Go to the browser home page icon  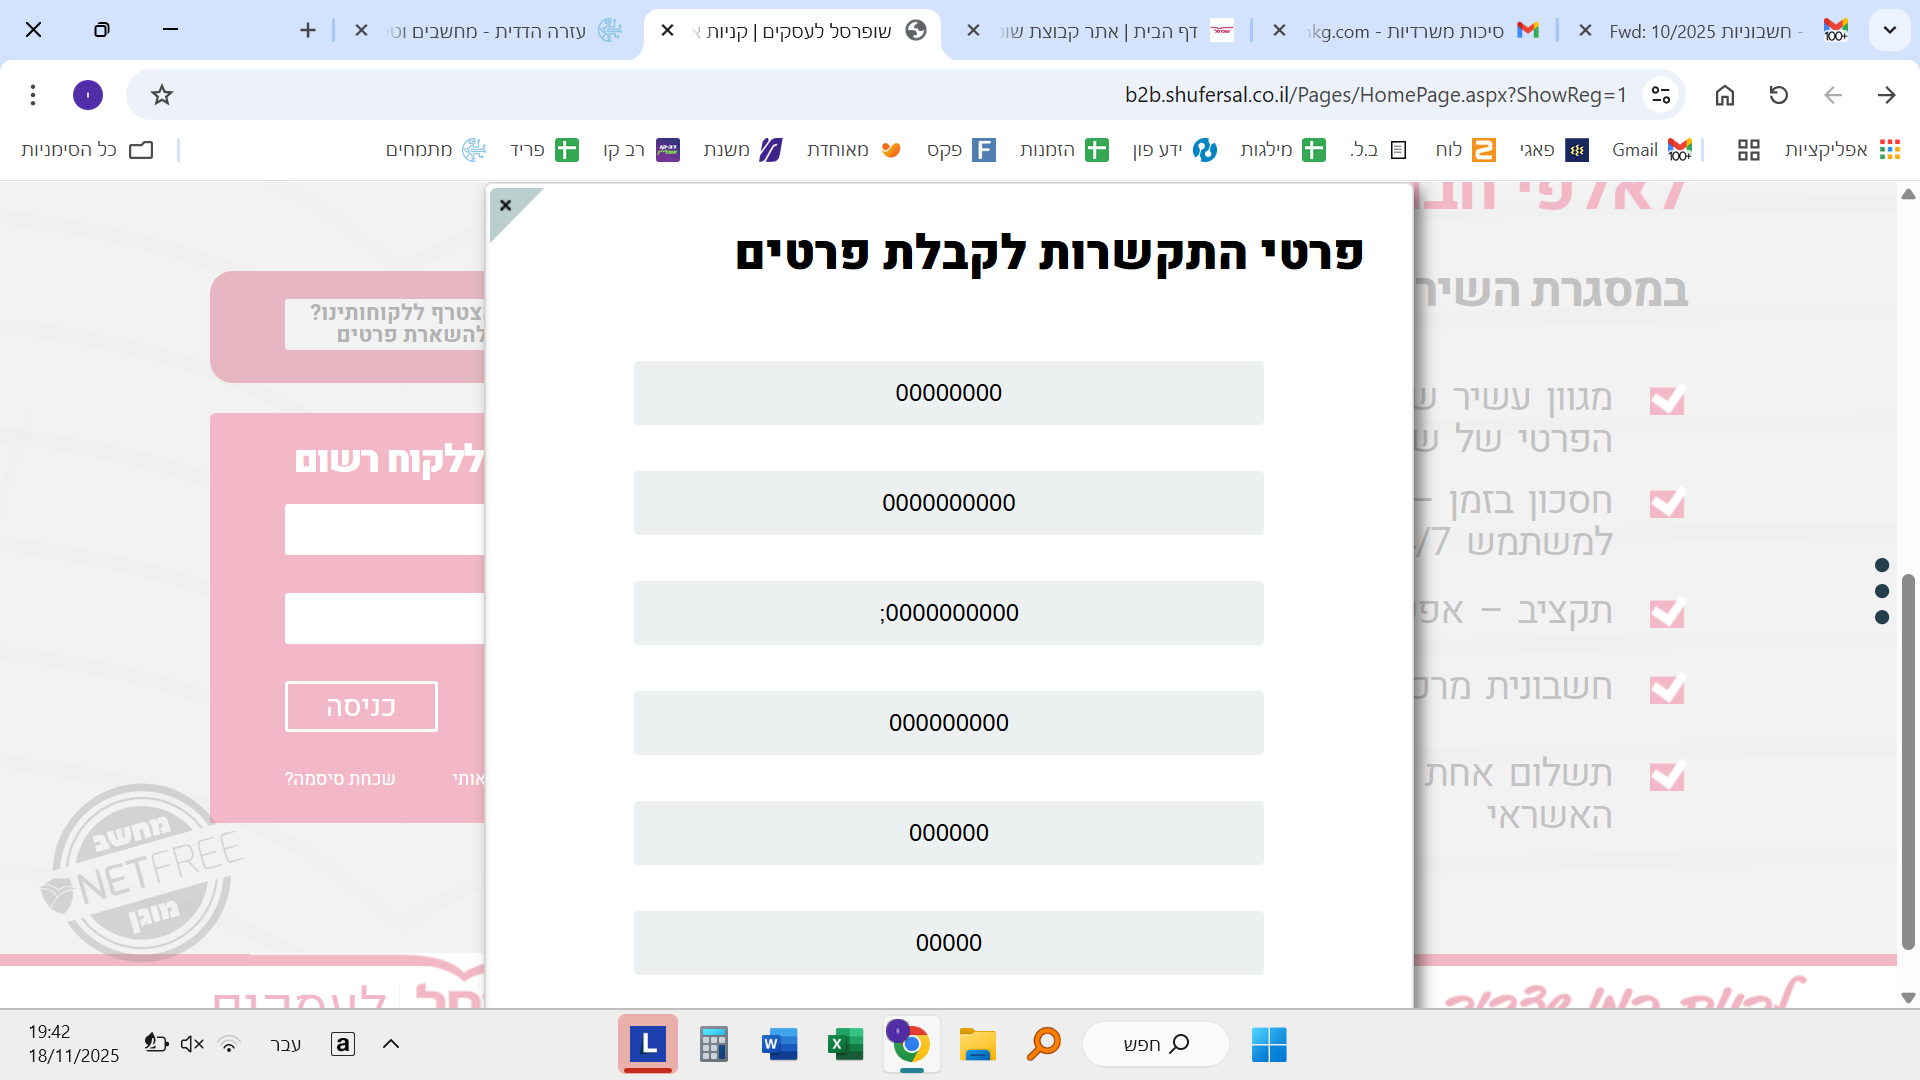[x=1725, y=95]
